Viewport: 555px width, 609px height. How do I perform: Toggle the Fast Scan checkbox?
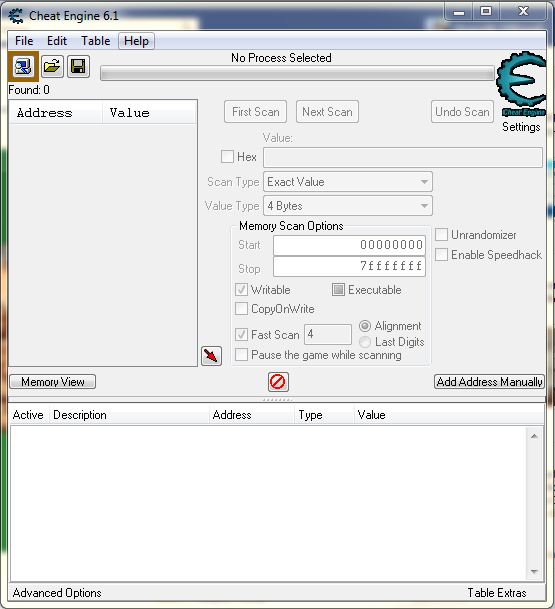(x=241, y=334)
